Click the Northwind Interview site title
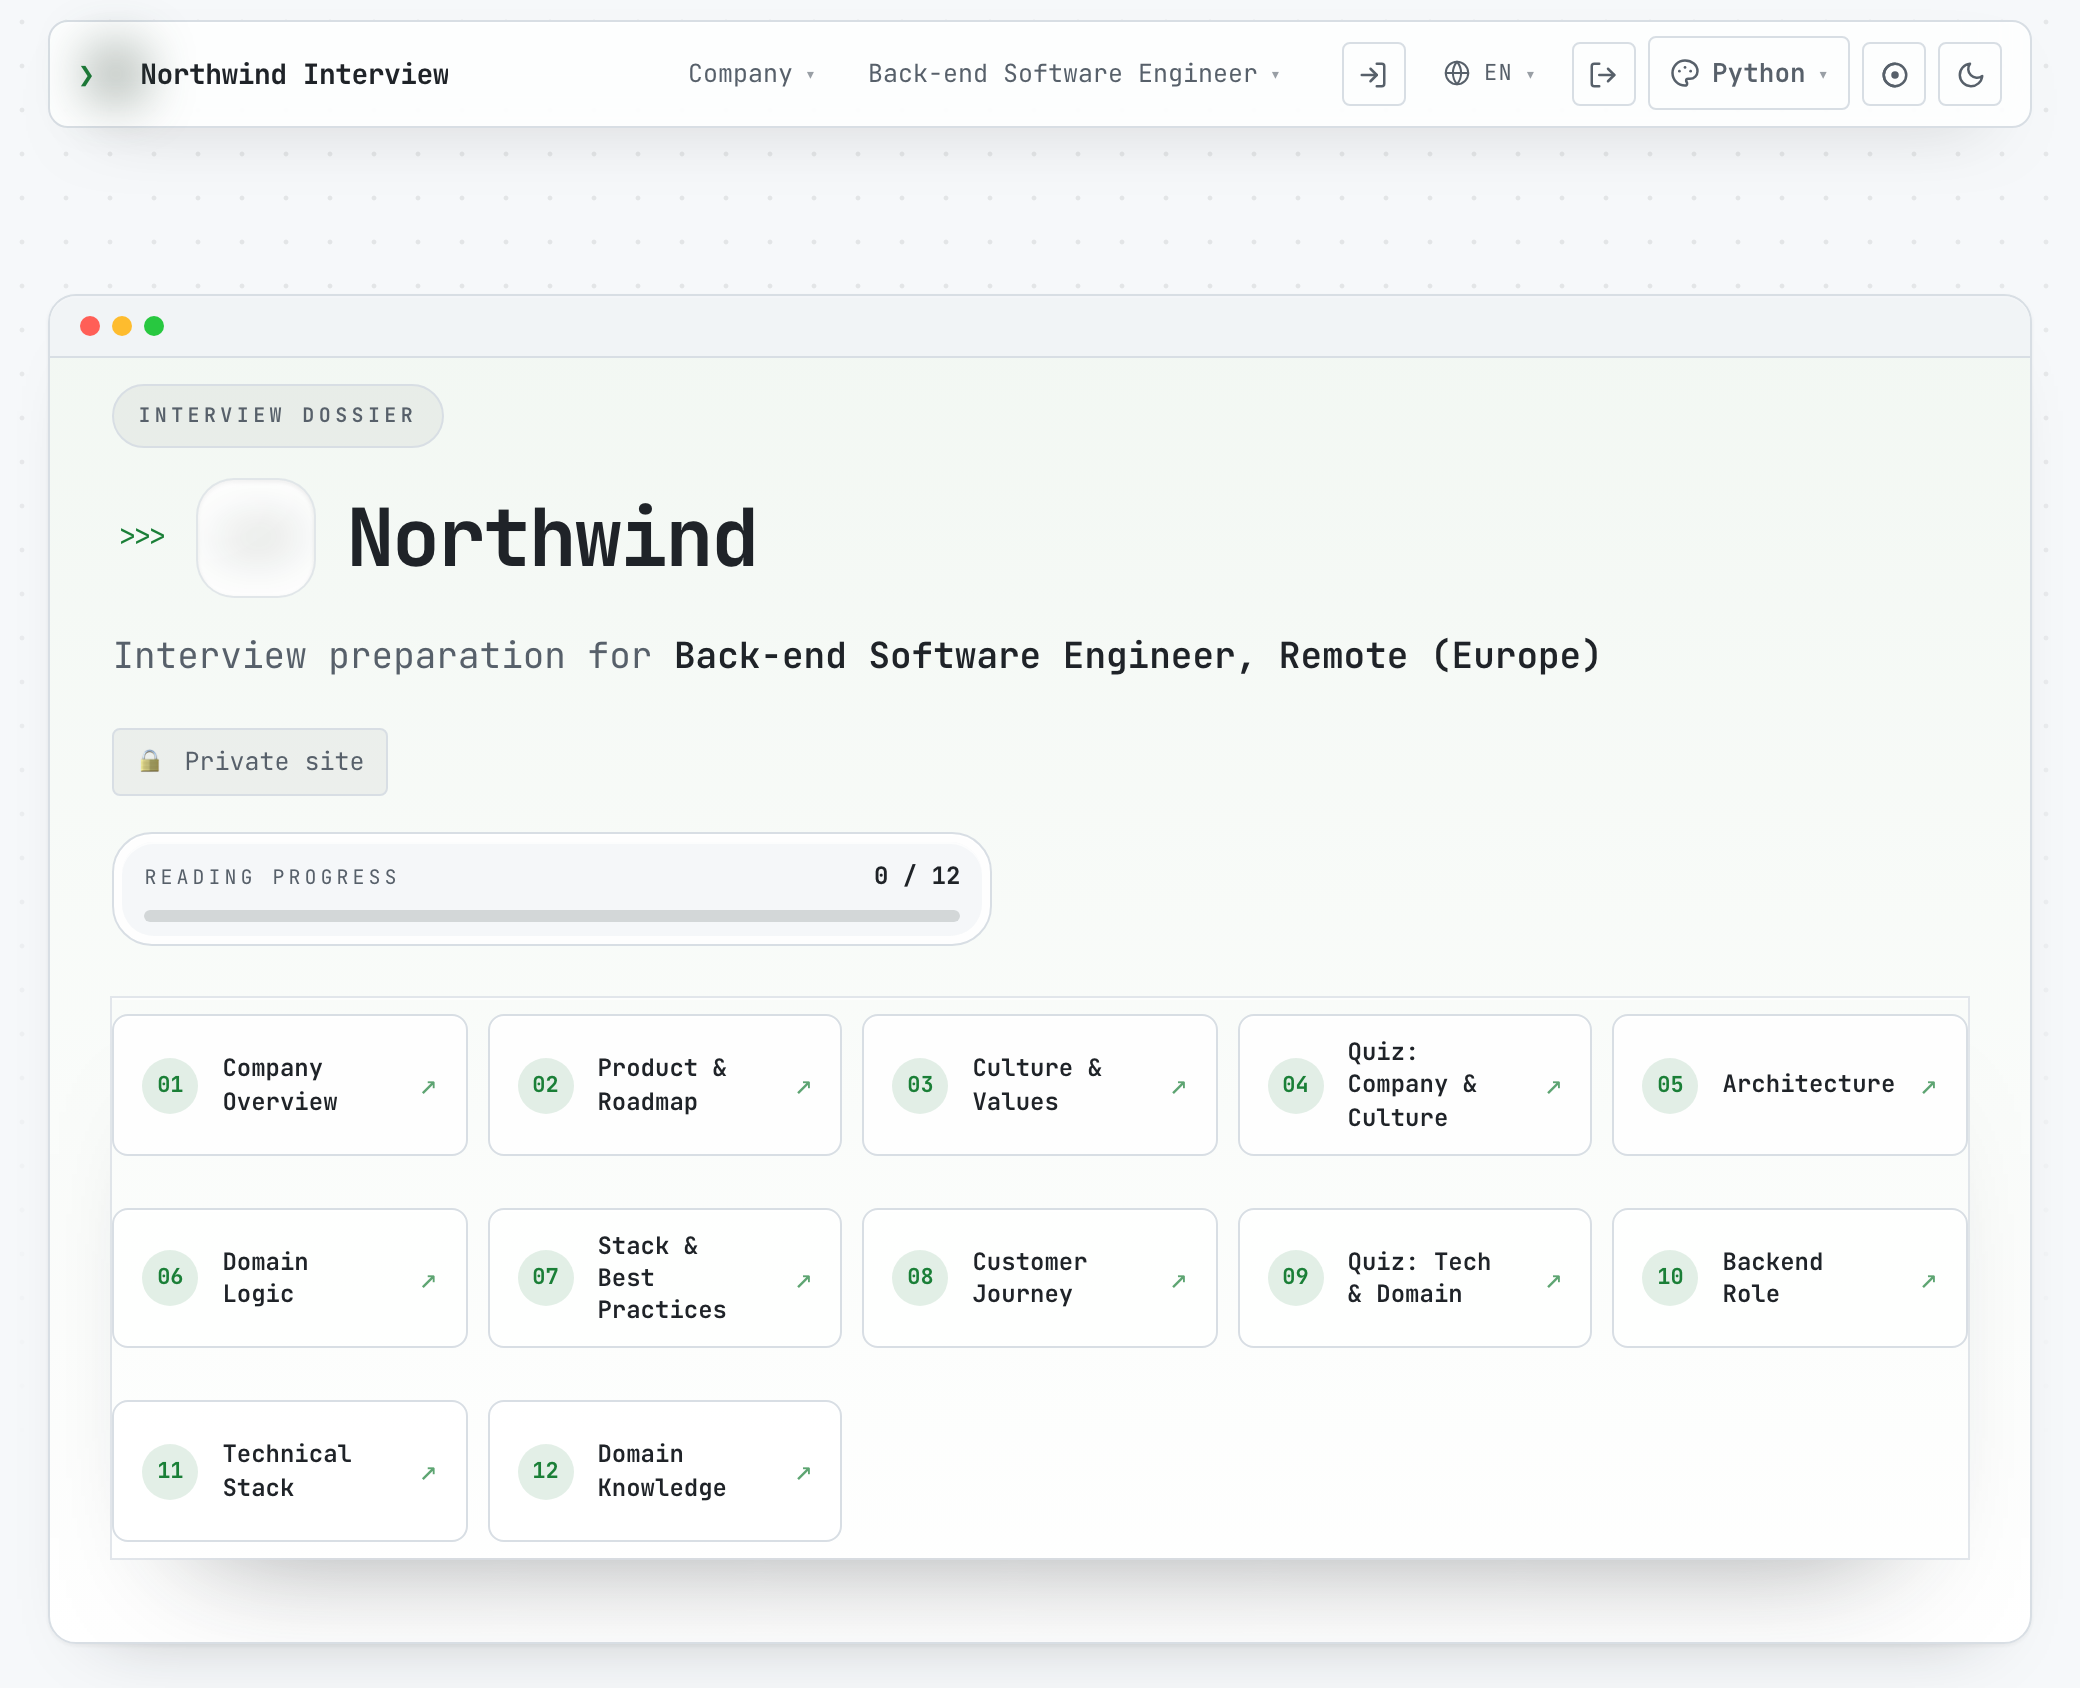This screenshot has height=1688, width=2080. click(295, 75)
